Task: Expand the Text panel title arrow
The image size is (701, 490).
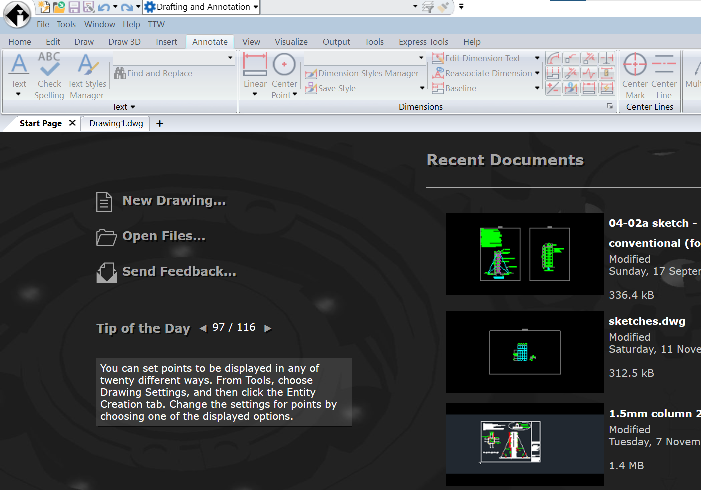Action: coord(133,107)
